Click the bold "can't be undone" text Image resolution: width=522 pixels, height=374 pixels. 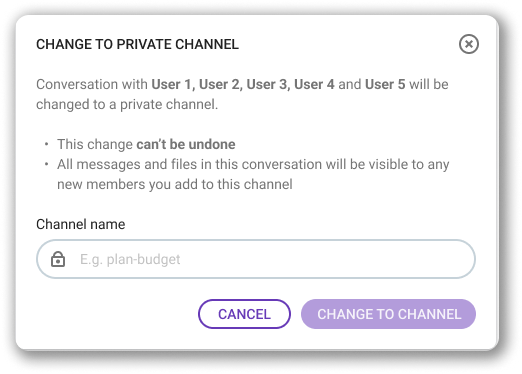(186, 144)
